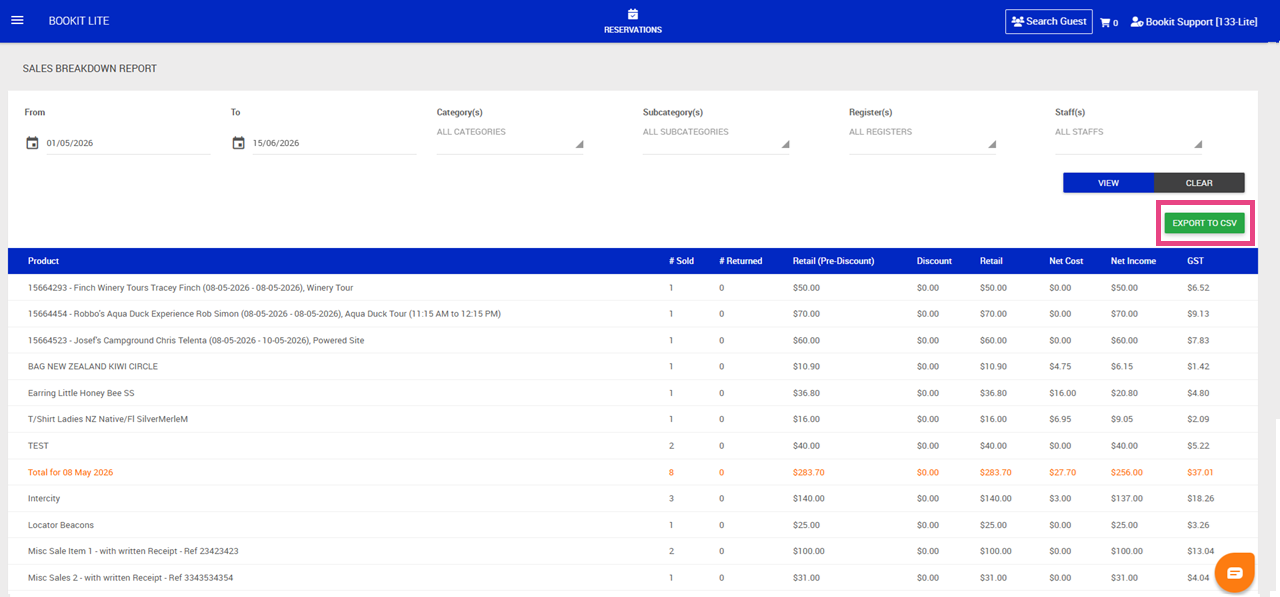Select the Locator Beacons row

click(632, 525)
